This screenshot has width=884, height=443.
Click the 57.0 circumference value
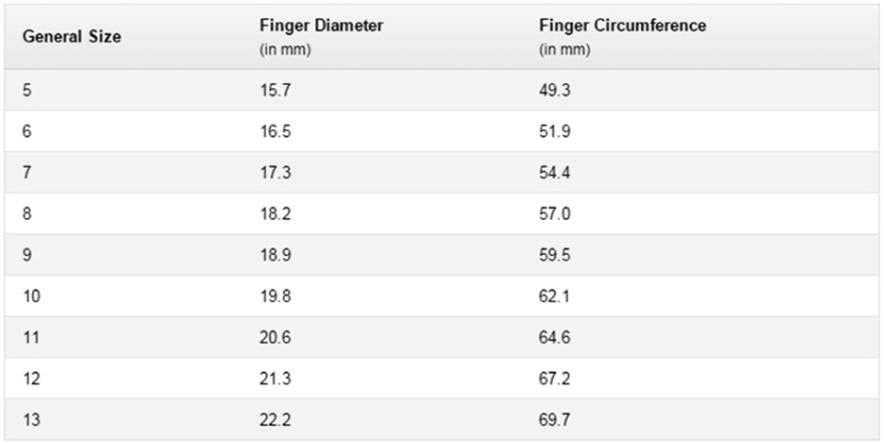point(554,213)
